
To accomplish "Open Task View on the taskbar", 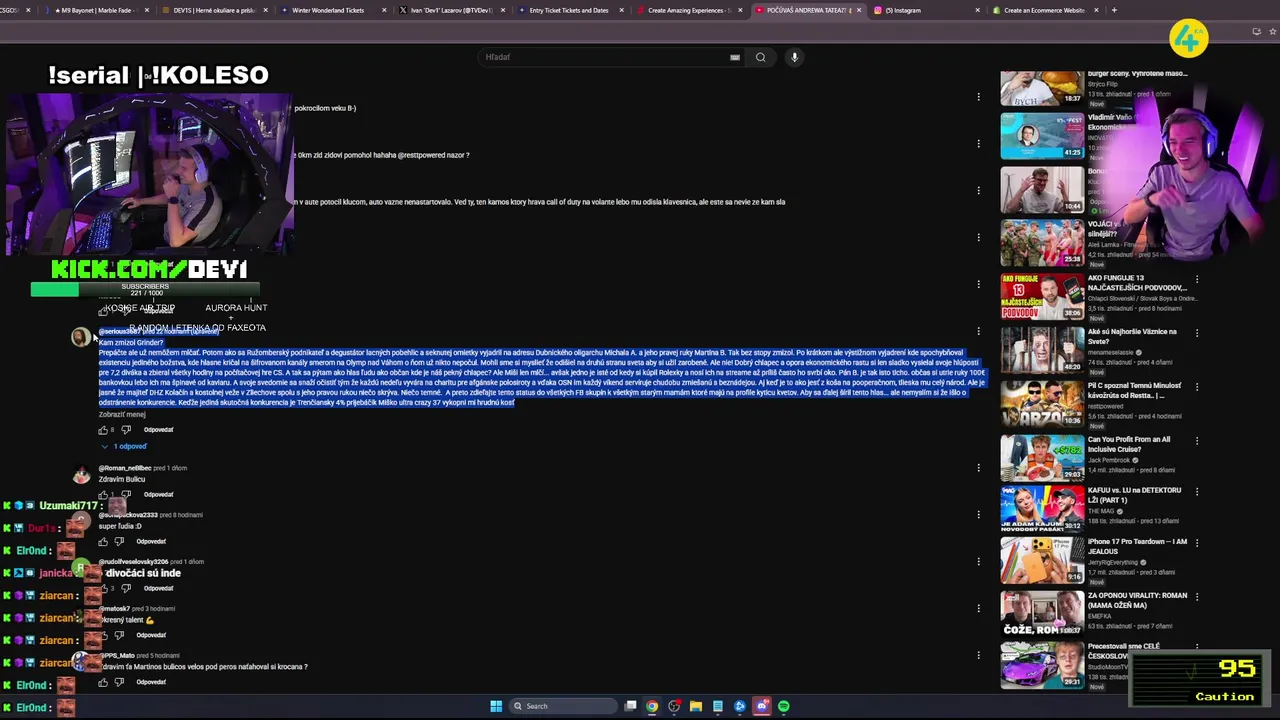I will coord(630,706).
